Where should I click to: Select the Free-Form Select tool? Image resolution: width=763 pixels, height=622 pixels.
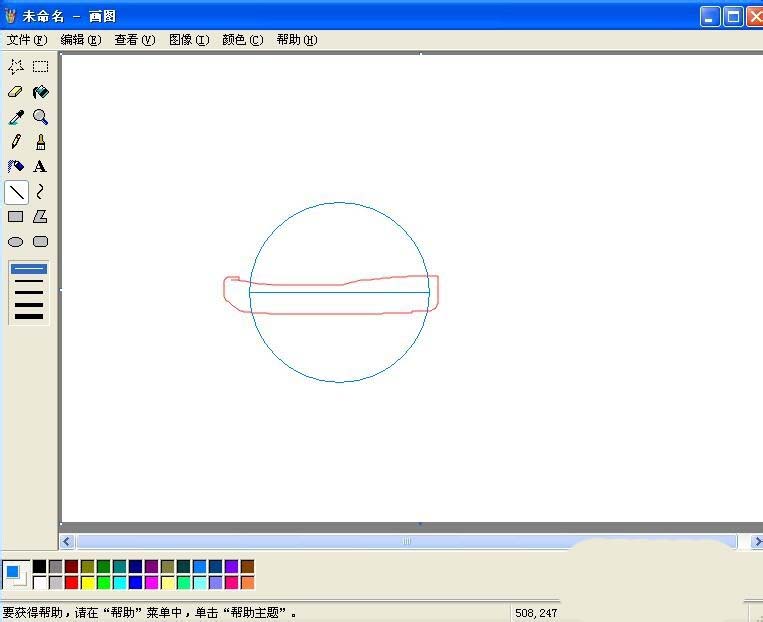[x=16, y=67]
